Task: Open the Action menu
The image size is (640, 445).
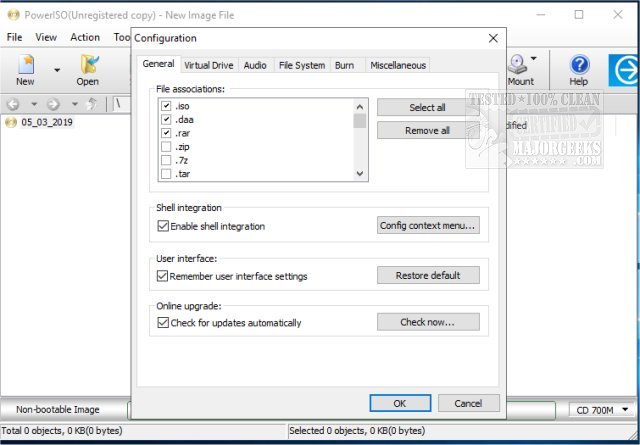Action: pos(85,37)
